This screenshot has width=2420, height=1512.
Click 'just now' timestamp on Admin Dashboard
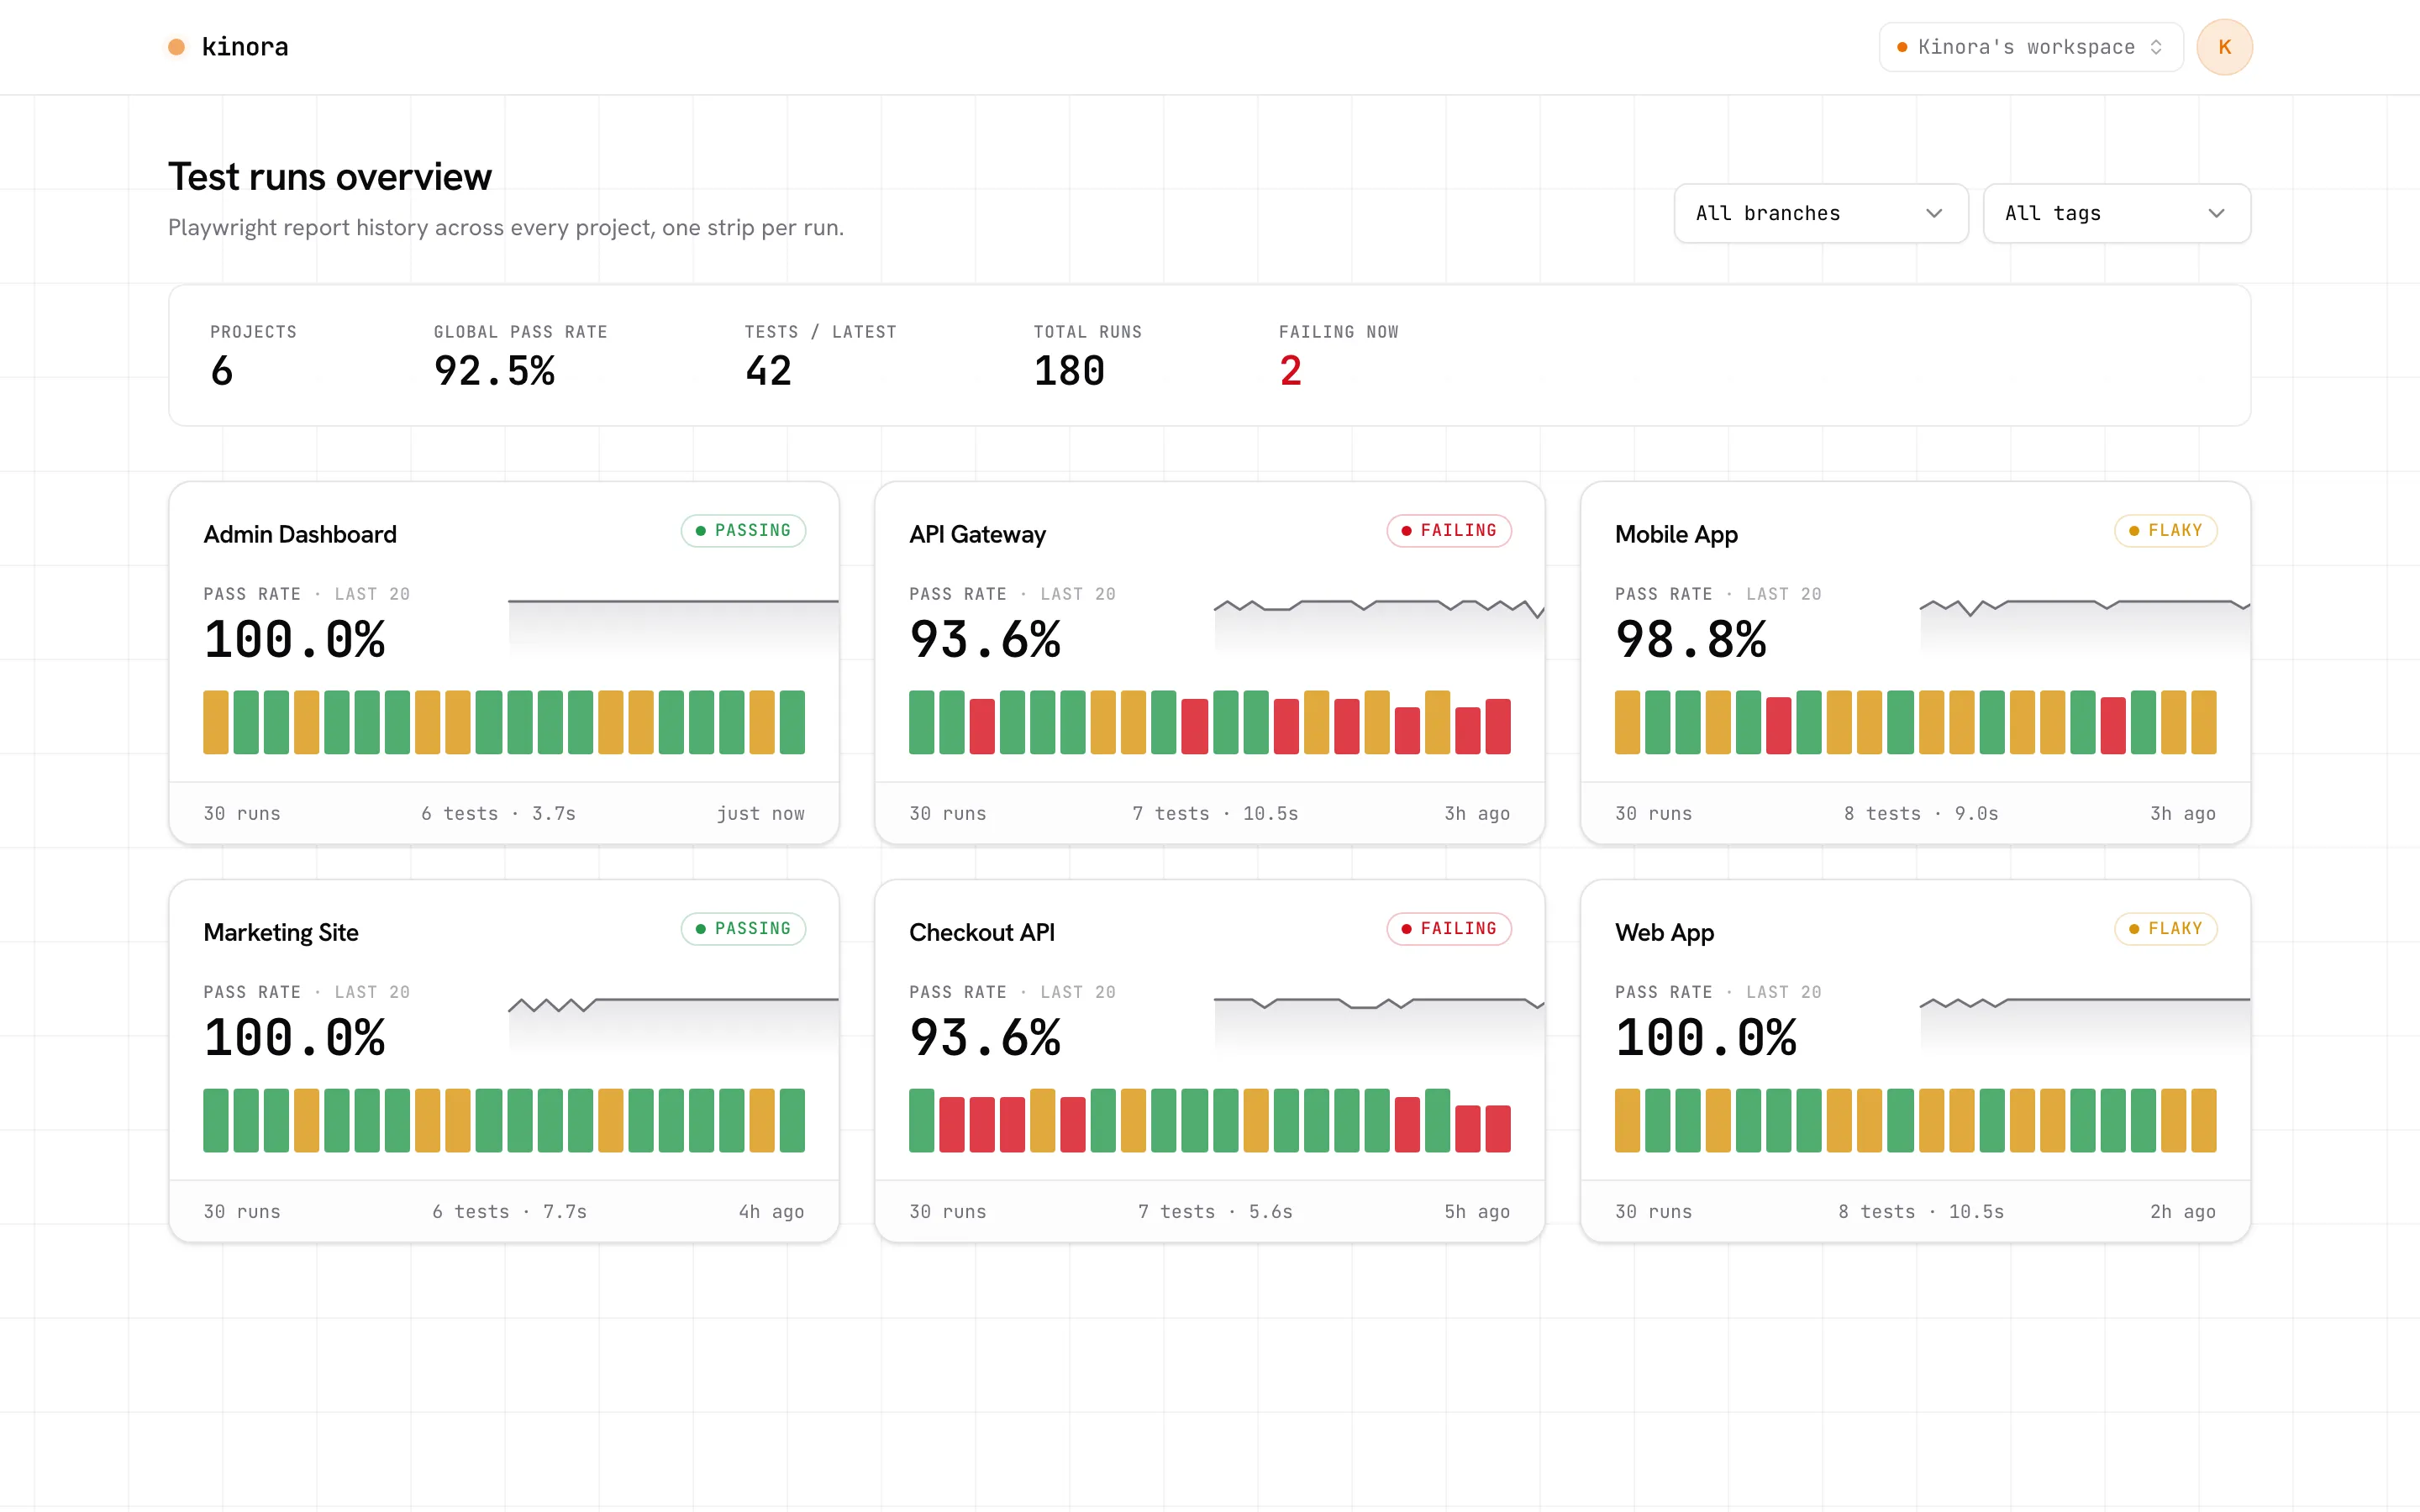coord(760,813)
